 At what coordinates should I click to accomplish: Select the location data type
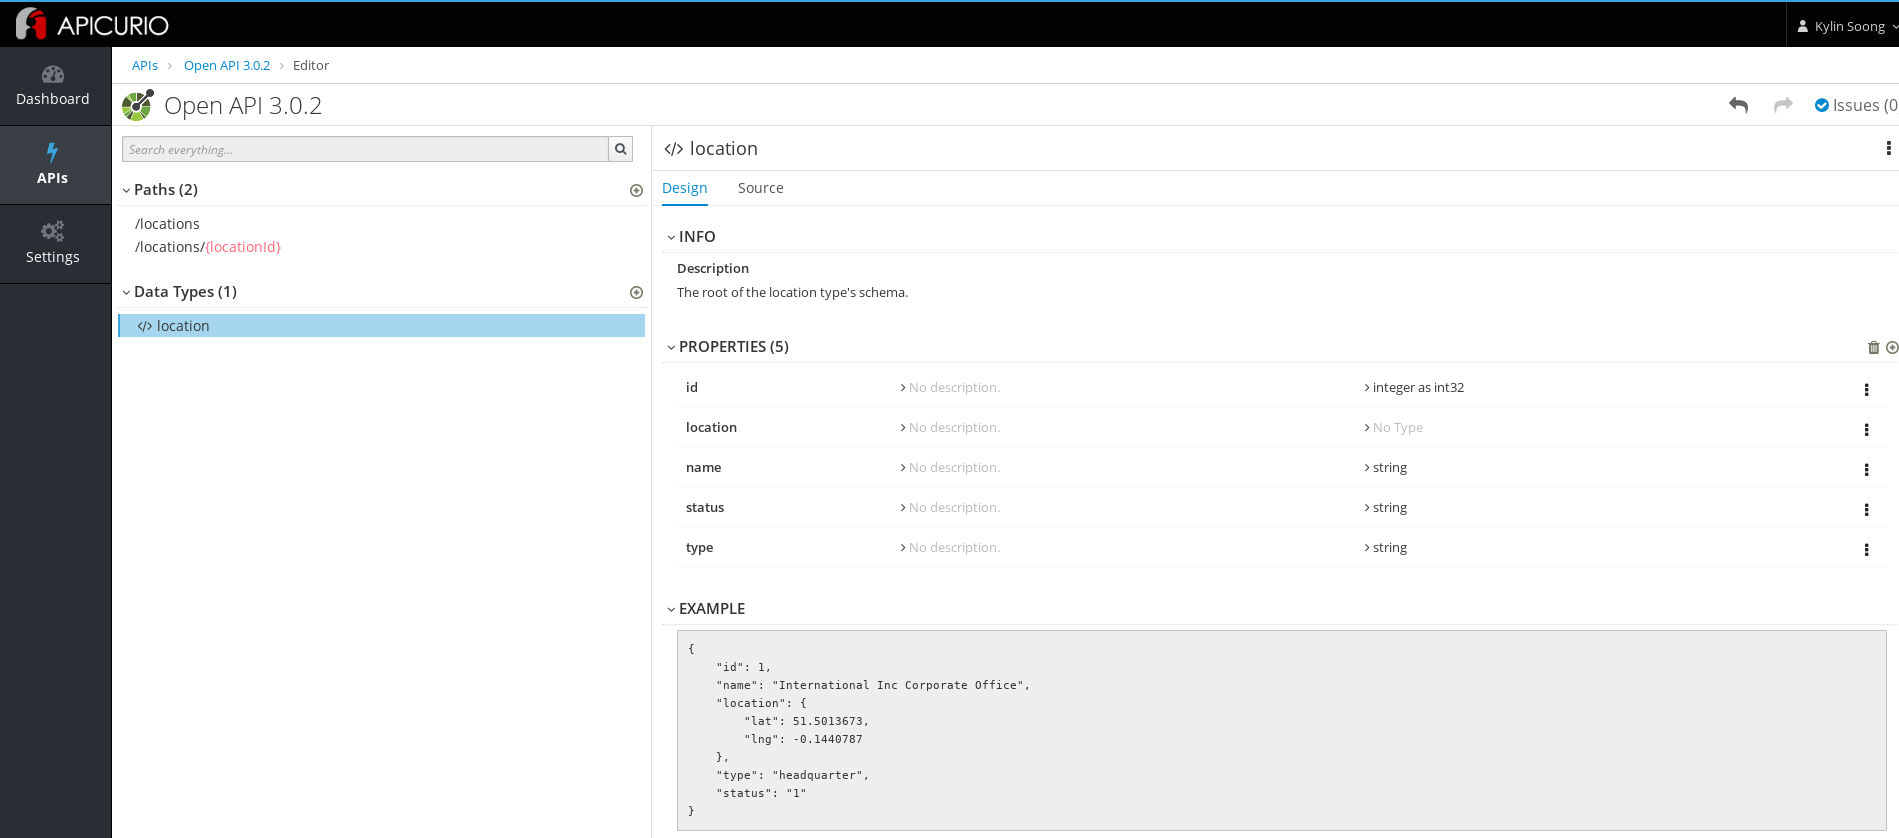382,326
